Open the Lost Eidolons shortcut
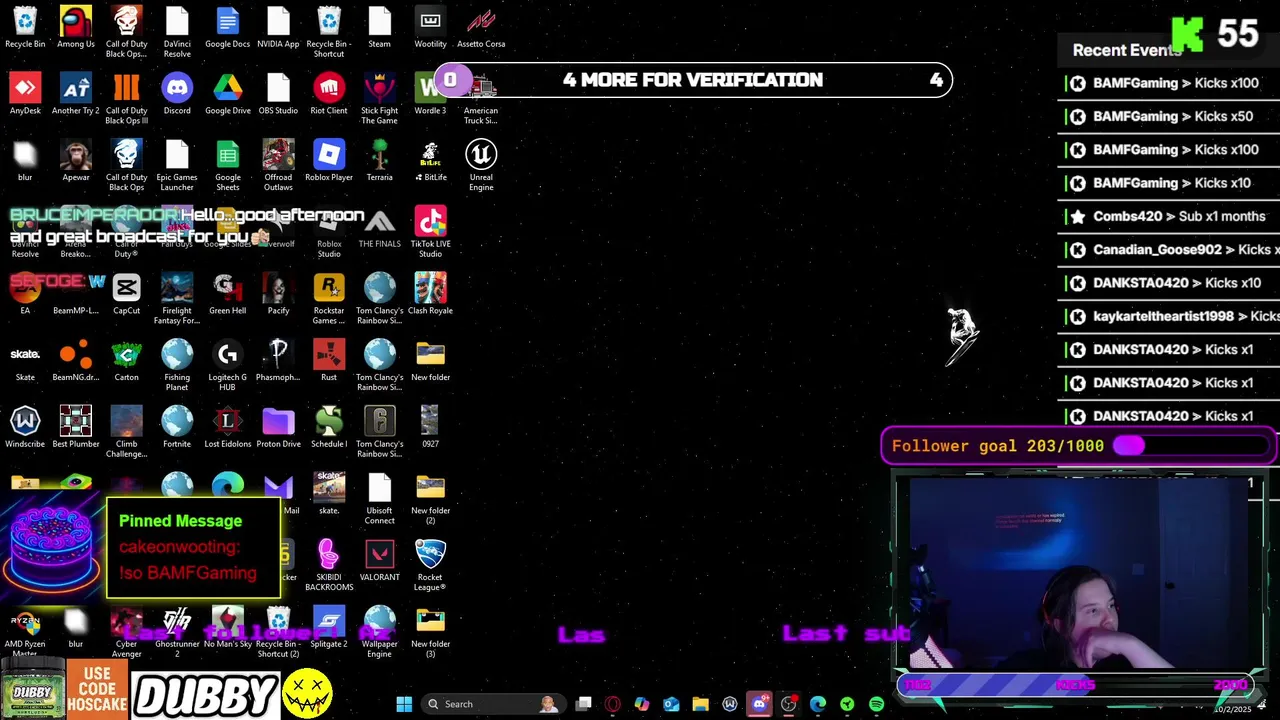The height and width of the screenshot is (720, 1280). tap(227, 428)
